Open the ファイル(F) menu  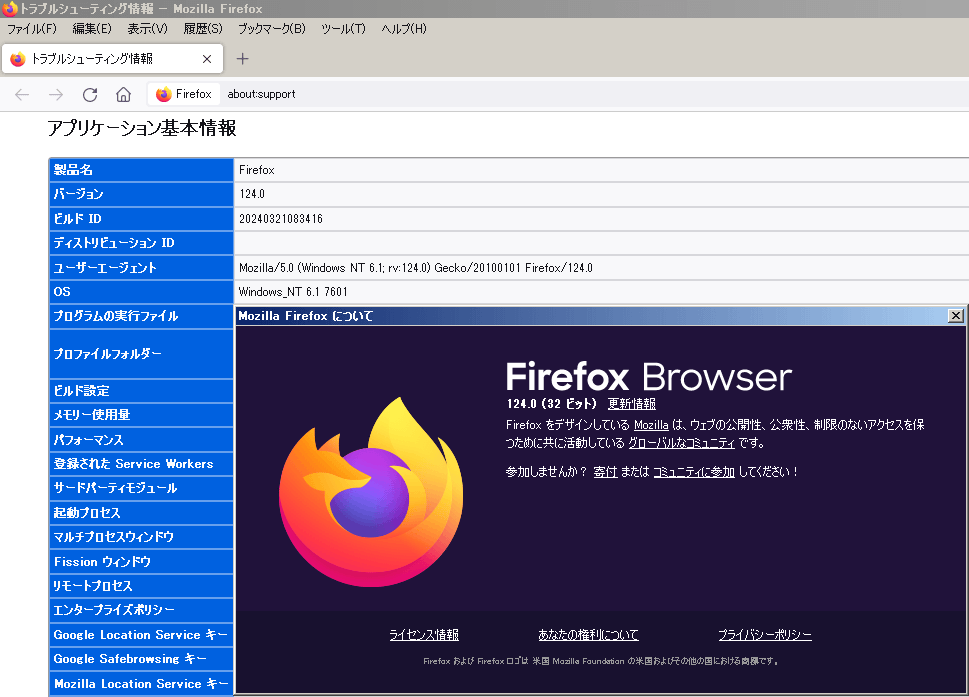click(32, 29)
